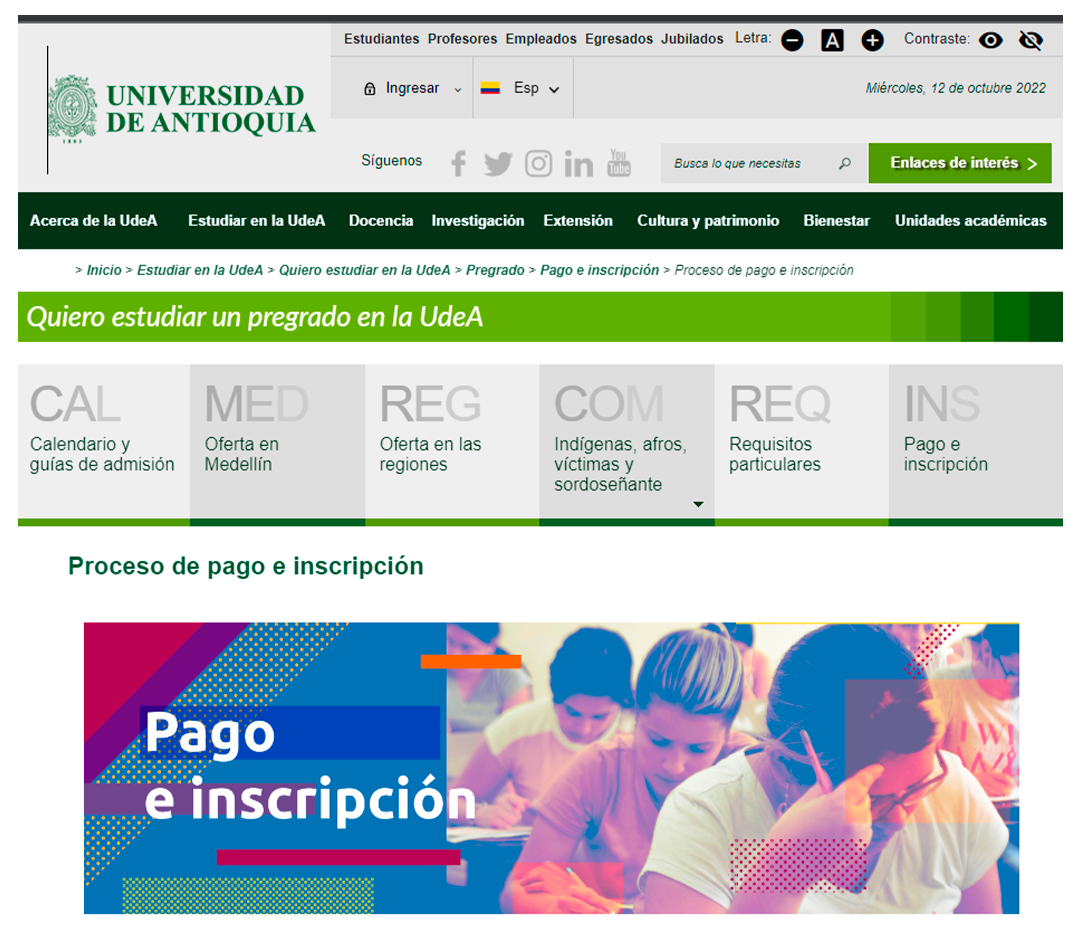Open the Pregrado breadcrumb link

pyautogui.click(x=495, y=270)
